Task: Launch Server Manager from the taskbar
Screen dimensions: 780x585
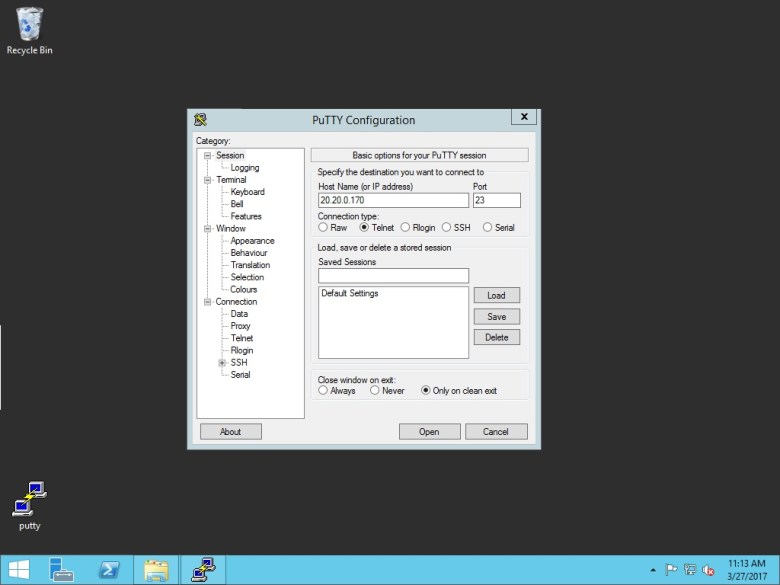Action: 62,570
